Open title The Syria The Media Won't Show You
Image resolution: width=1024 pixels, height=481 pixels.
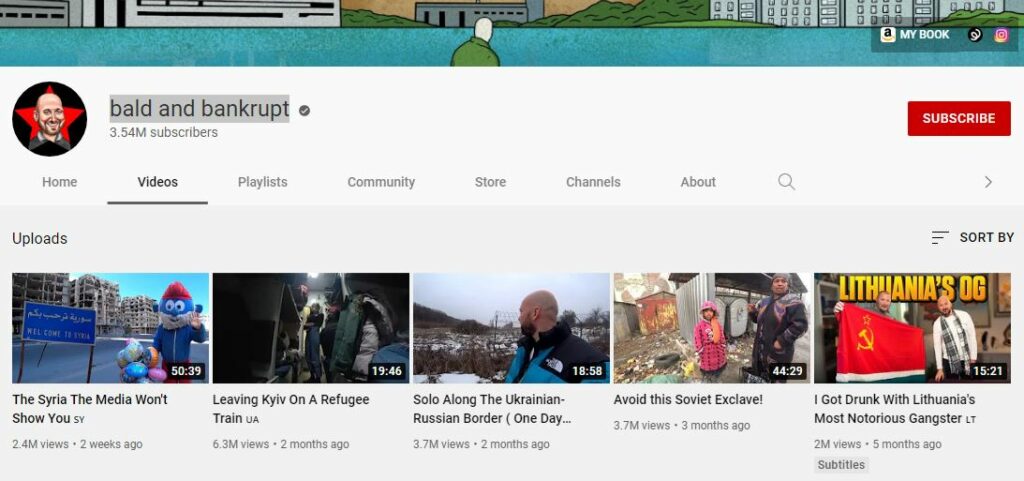(x=90, y=409)
